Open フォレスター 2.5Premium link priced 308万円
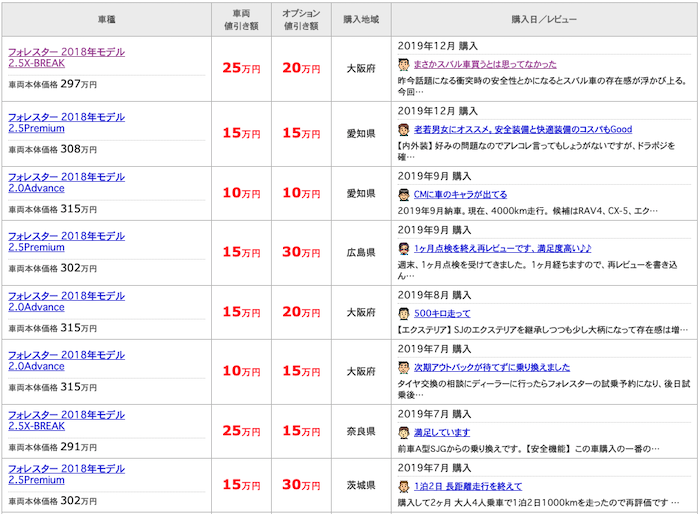Screen dimensions: 700x514 [x=67, y=123]
